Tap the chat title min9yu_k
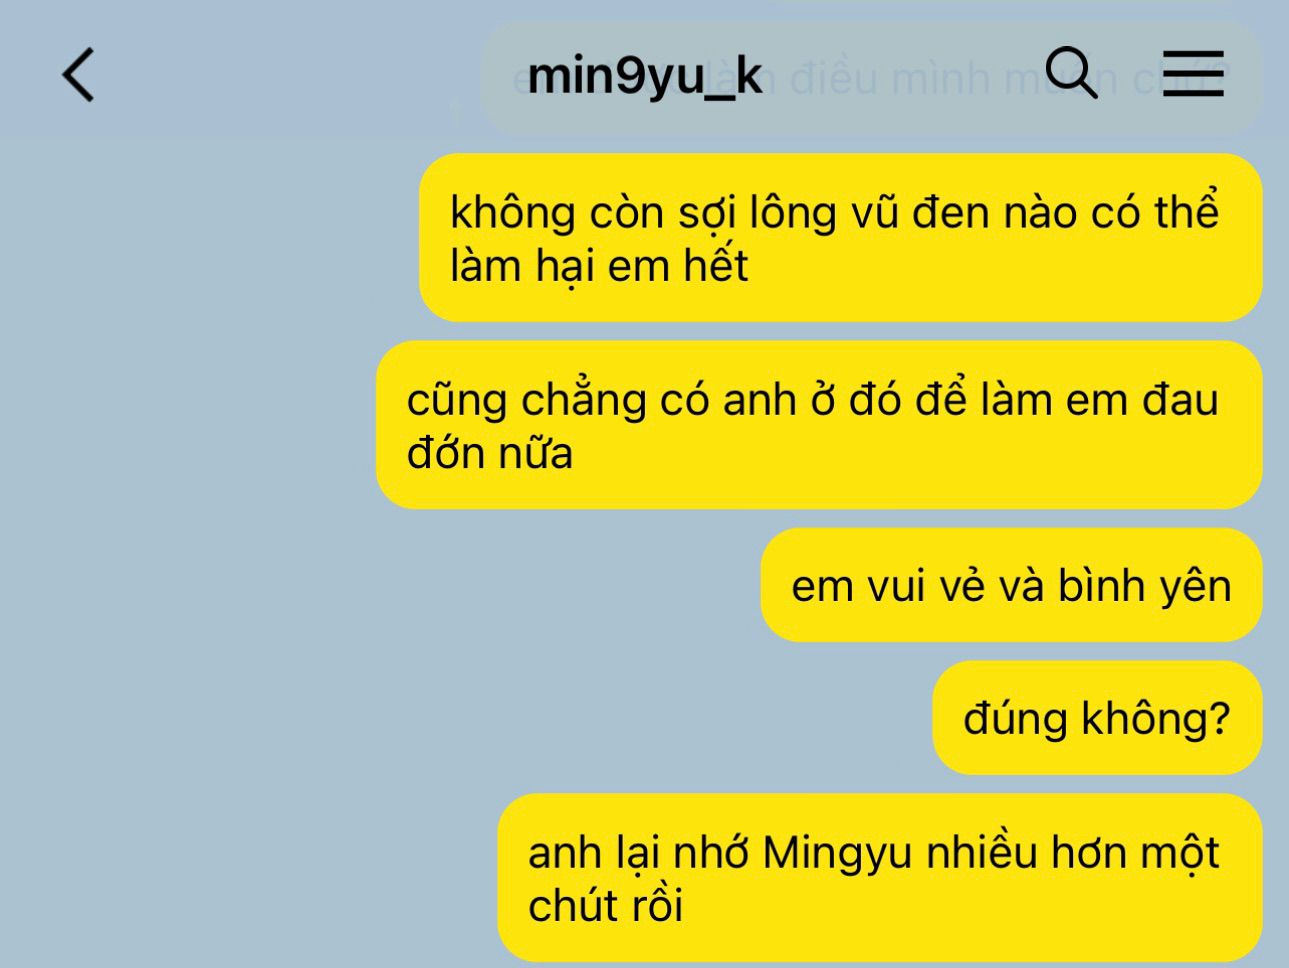Image resolution: width=1289 pixels, height=968 pixels. tap(645, 76)
